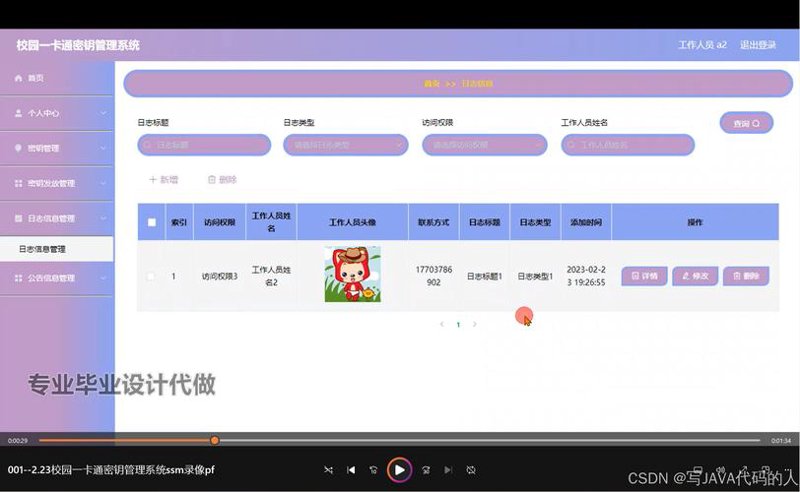Skip to next track in player
The image size is (800, 492).
[448, 470]
